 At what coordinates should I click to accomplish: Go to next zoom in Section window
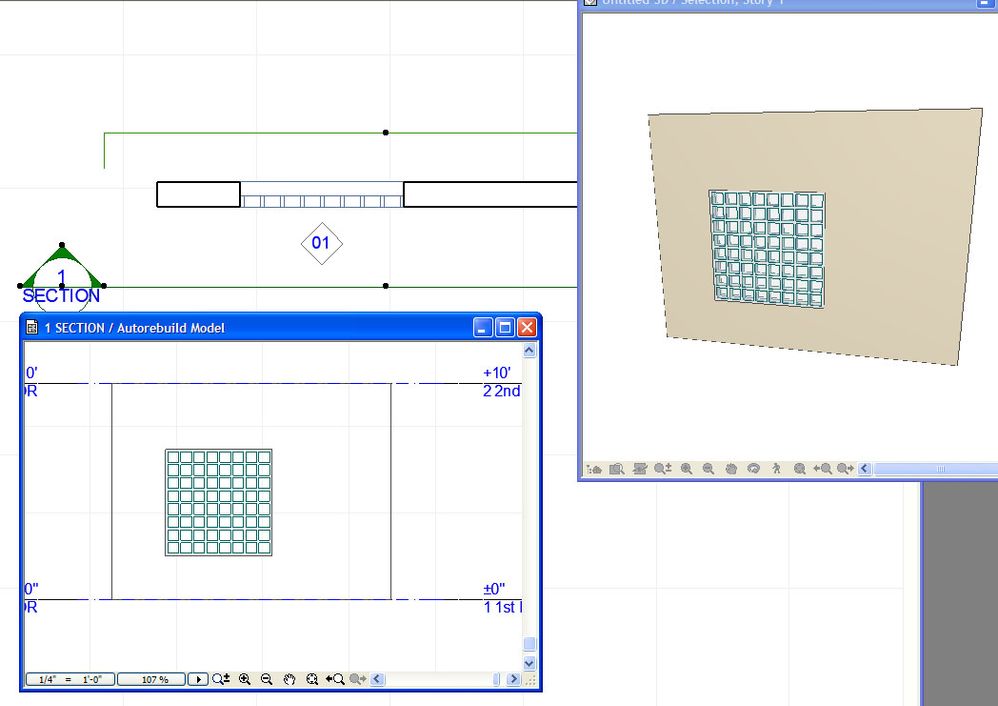(358, 679)
